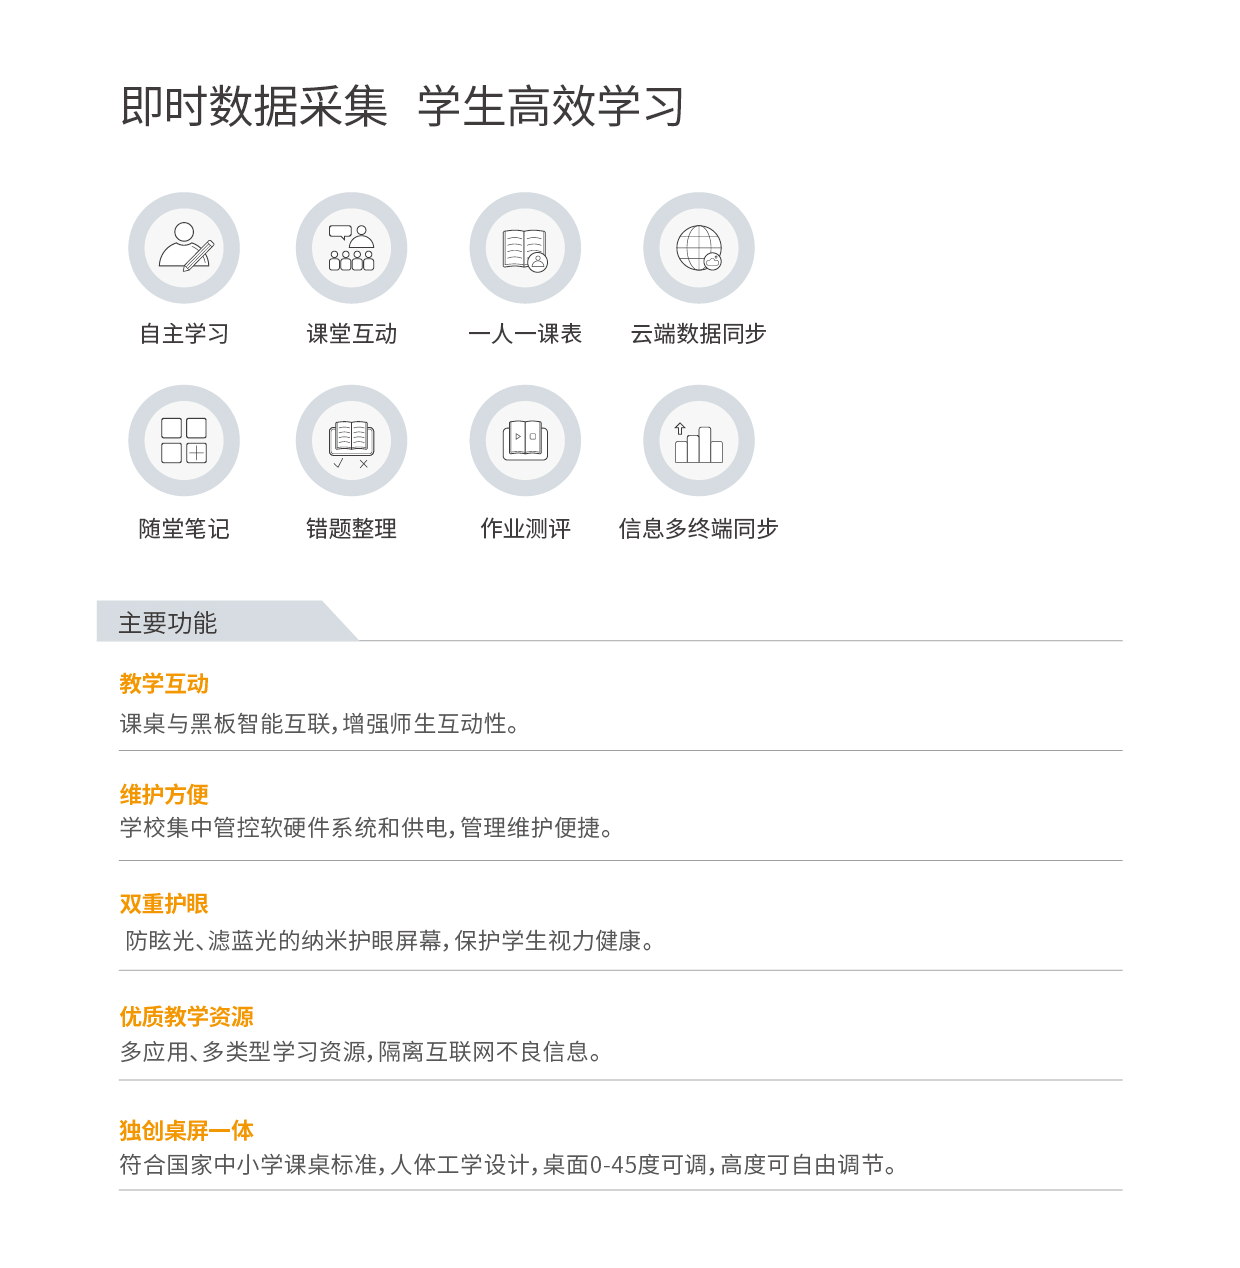Click the 云端数据同步 globe icon
The image size is (1240, 1268).
click(x=698, y=248)
